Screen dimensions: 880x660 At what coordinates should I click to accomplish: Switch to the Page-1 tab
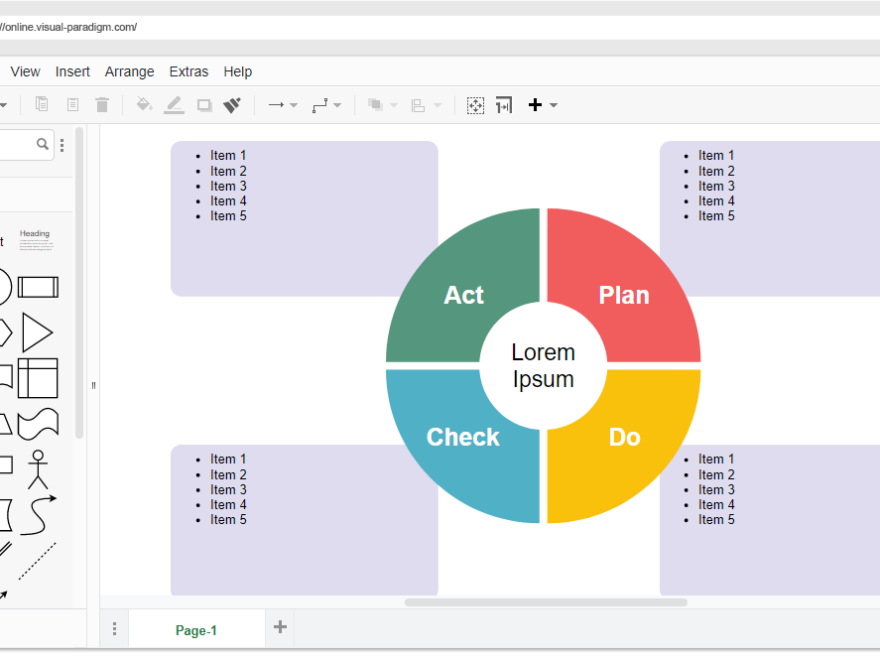coord(196,630)
